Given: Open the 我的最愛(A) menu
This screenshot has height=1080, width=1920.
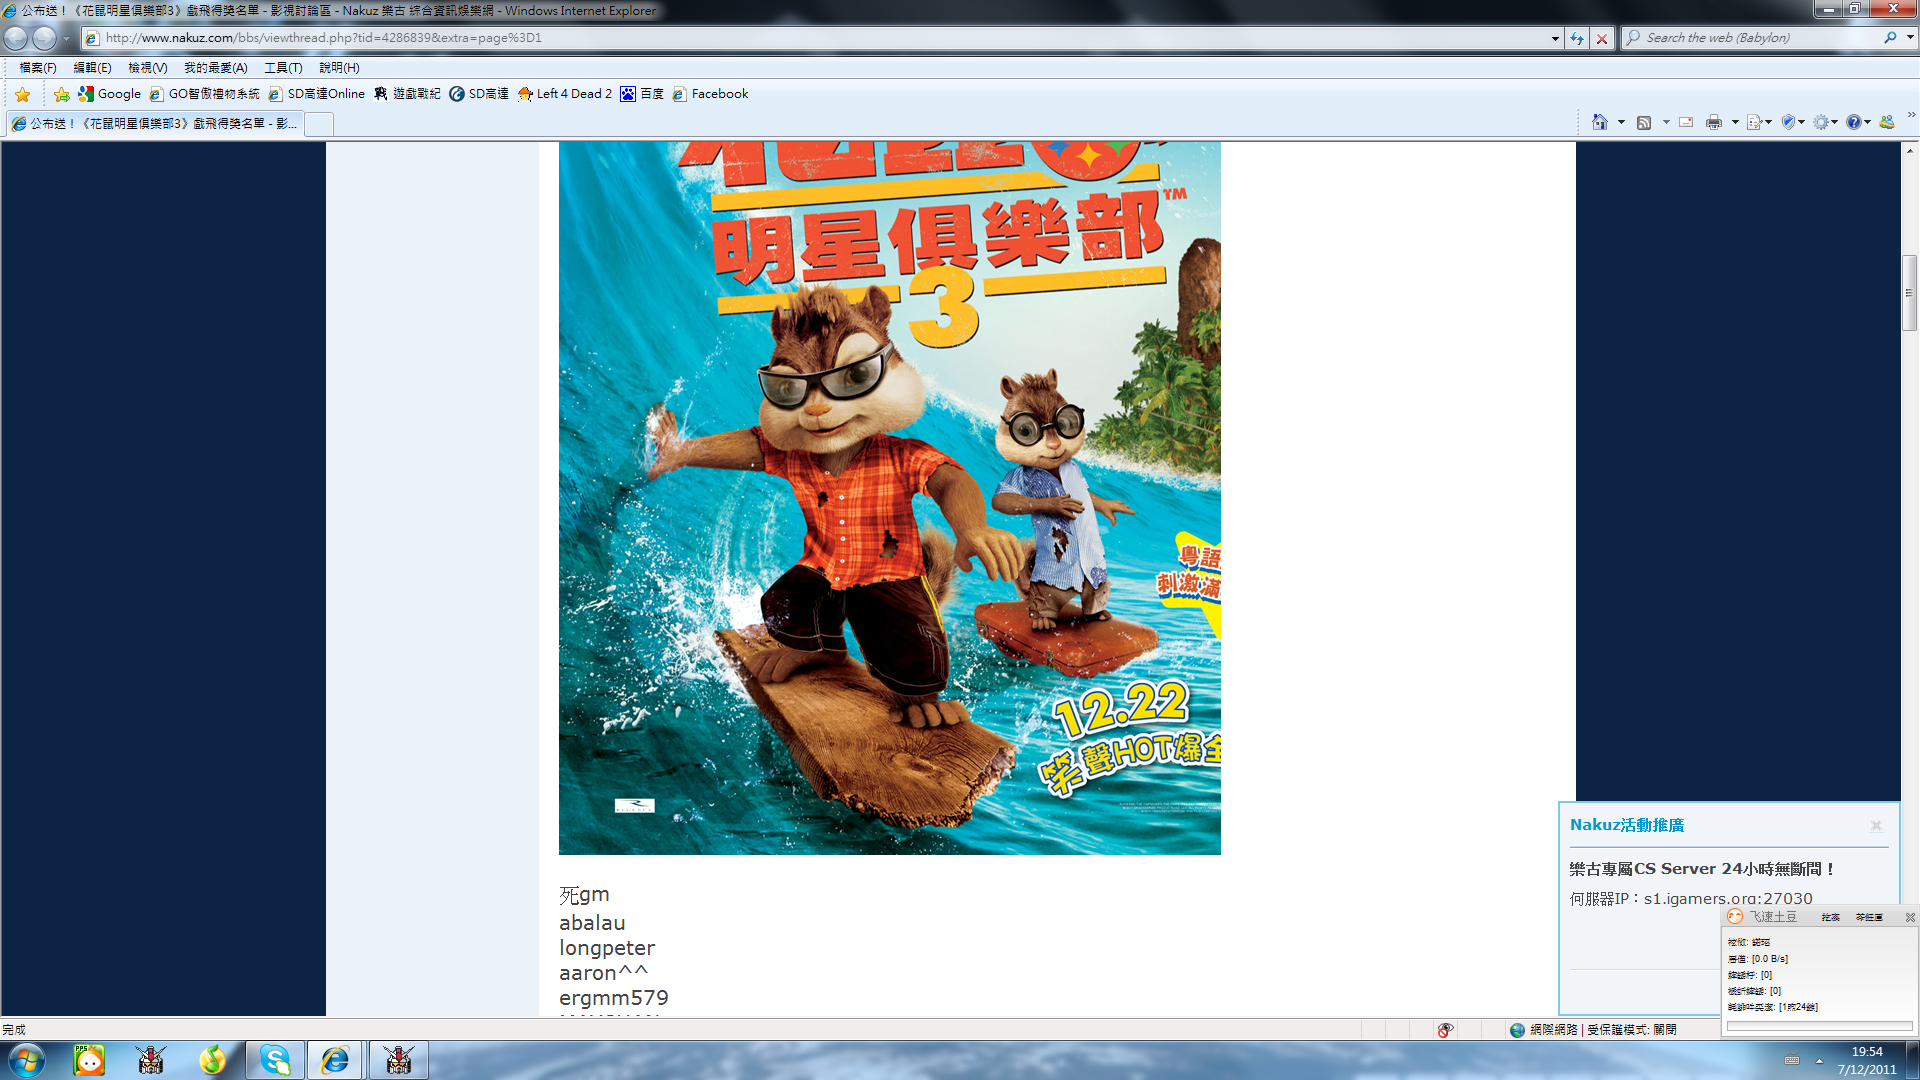Looking at the screenshot, I should (215, 68).
